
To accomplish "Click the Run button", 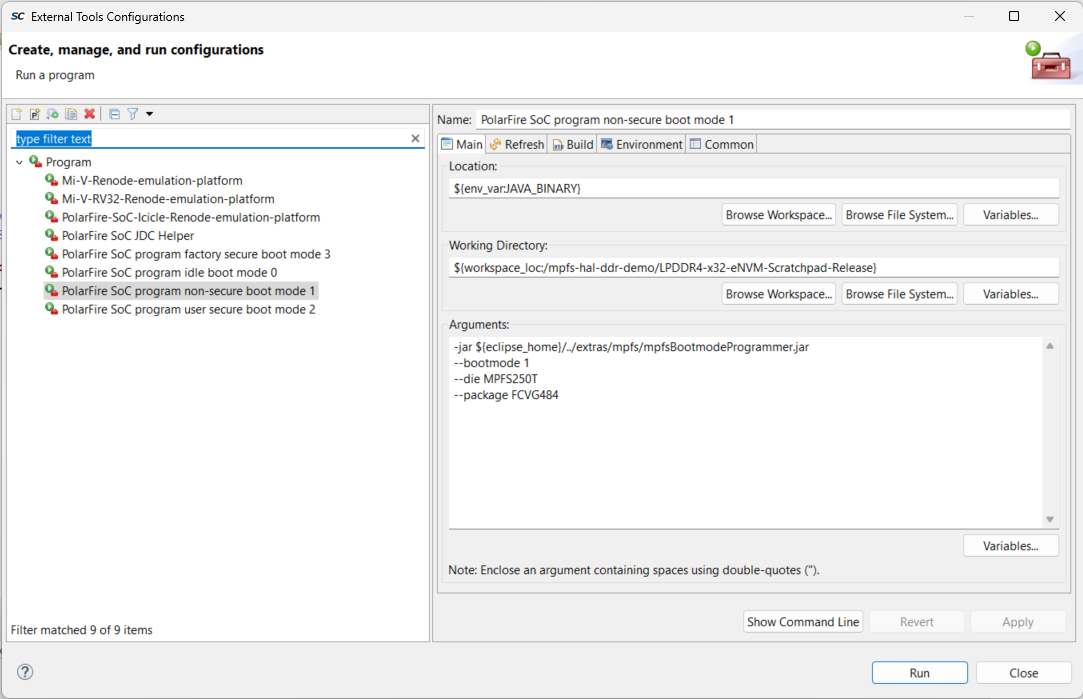I will point(919,673).
